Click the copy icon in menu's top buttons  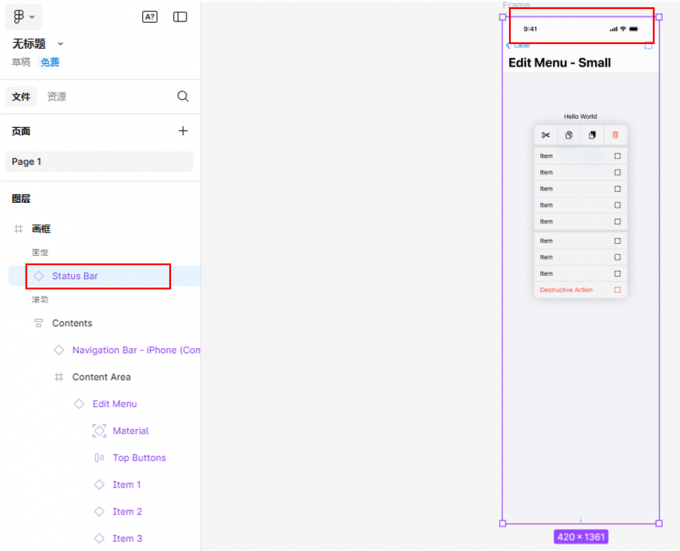click(x=569, y=135)
